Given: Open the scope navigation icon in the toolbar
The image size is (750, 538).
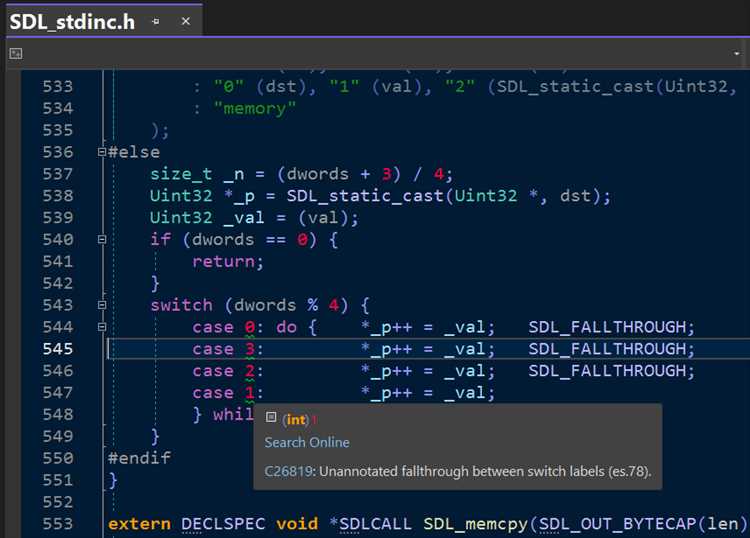Looking at the screenshot, I should (x=16, y=53).
